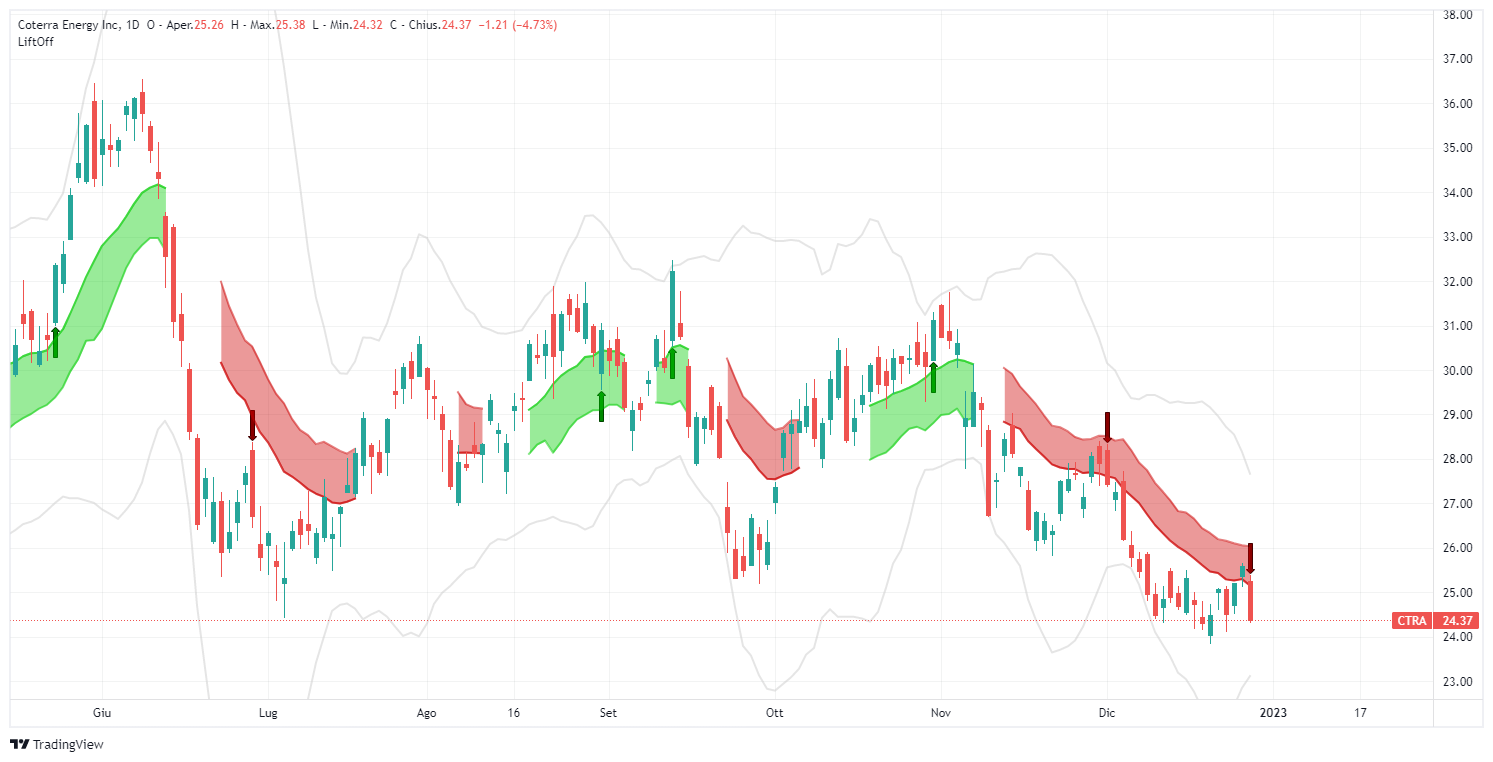Click the 36.00 price axis label

[1457, 104]
